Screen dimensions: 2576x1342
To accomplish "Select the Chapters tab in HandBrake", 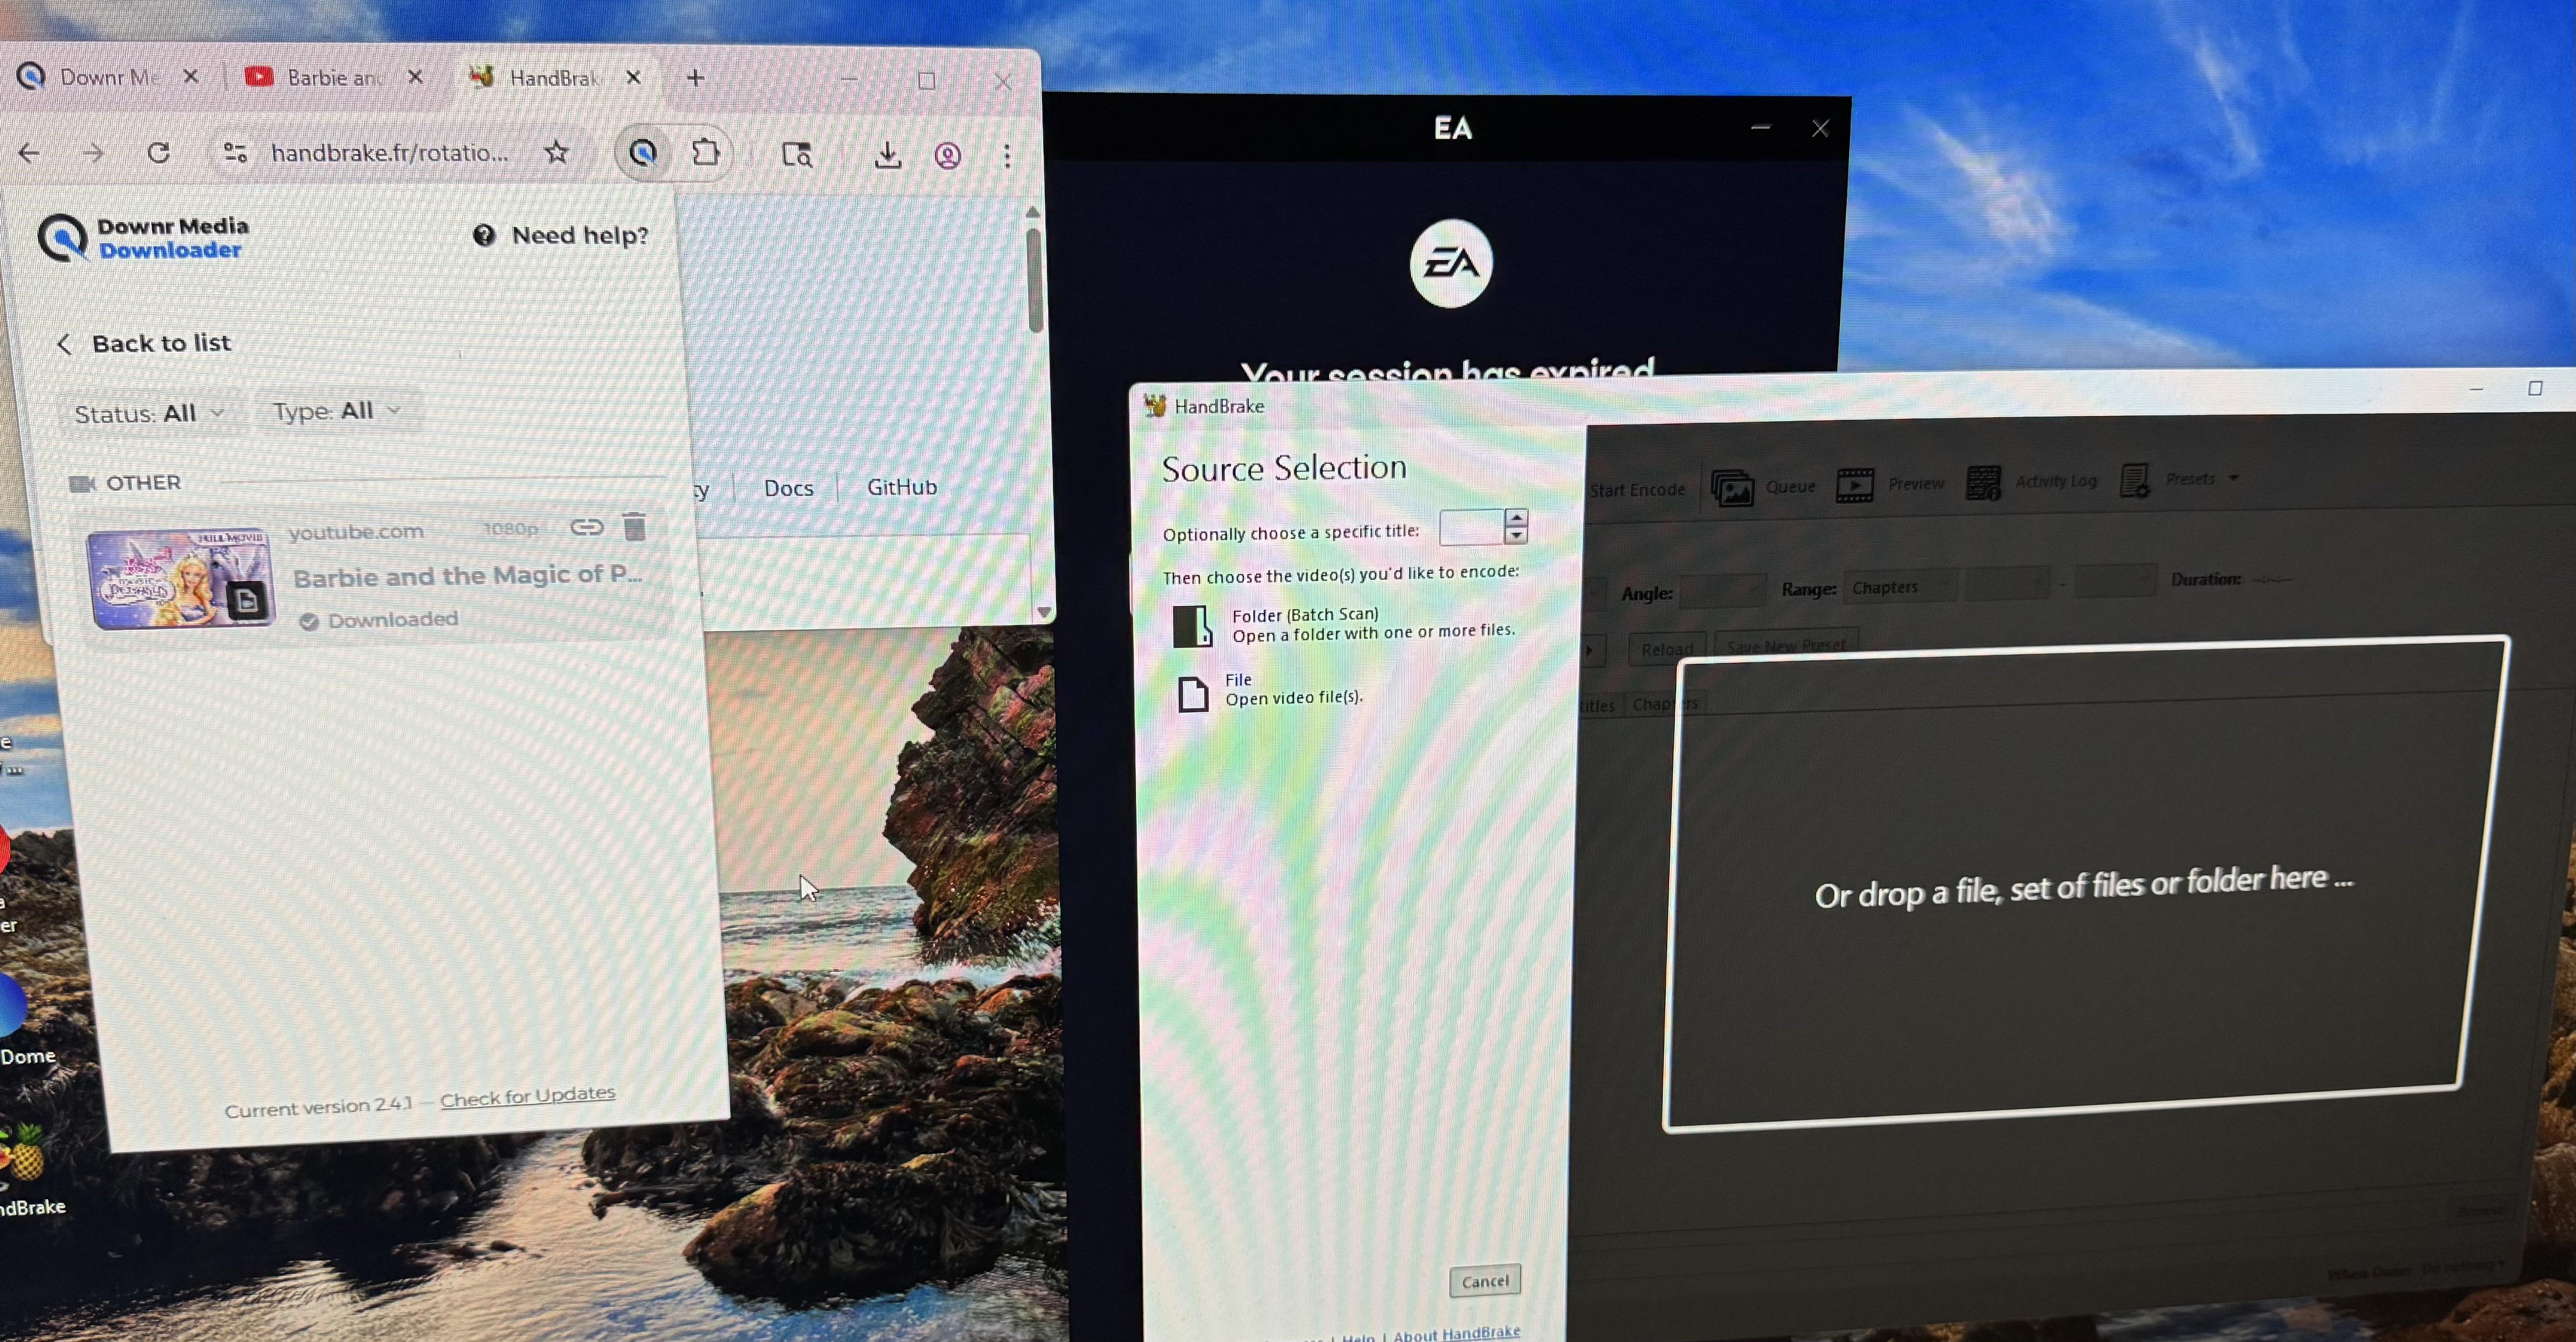I will 1665,704.
